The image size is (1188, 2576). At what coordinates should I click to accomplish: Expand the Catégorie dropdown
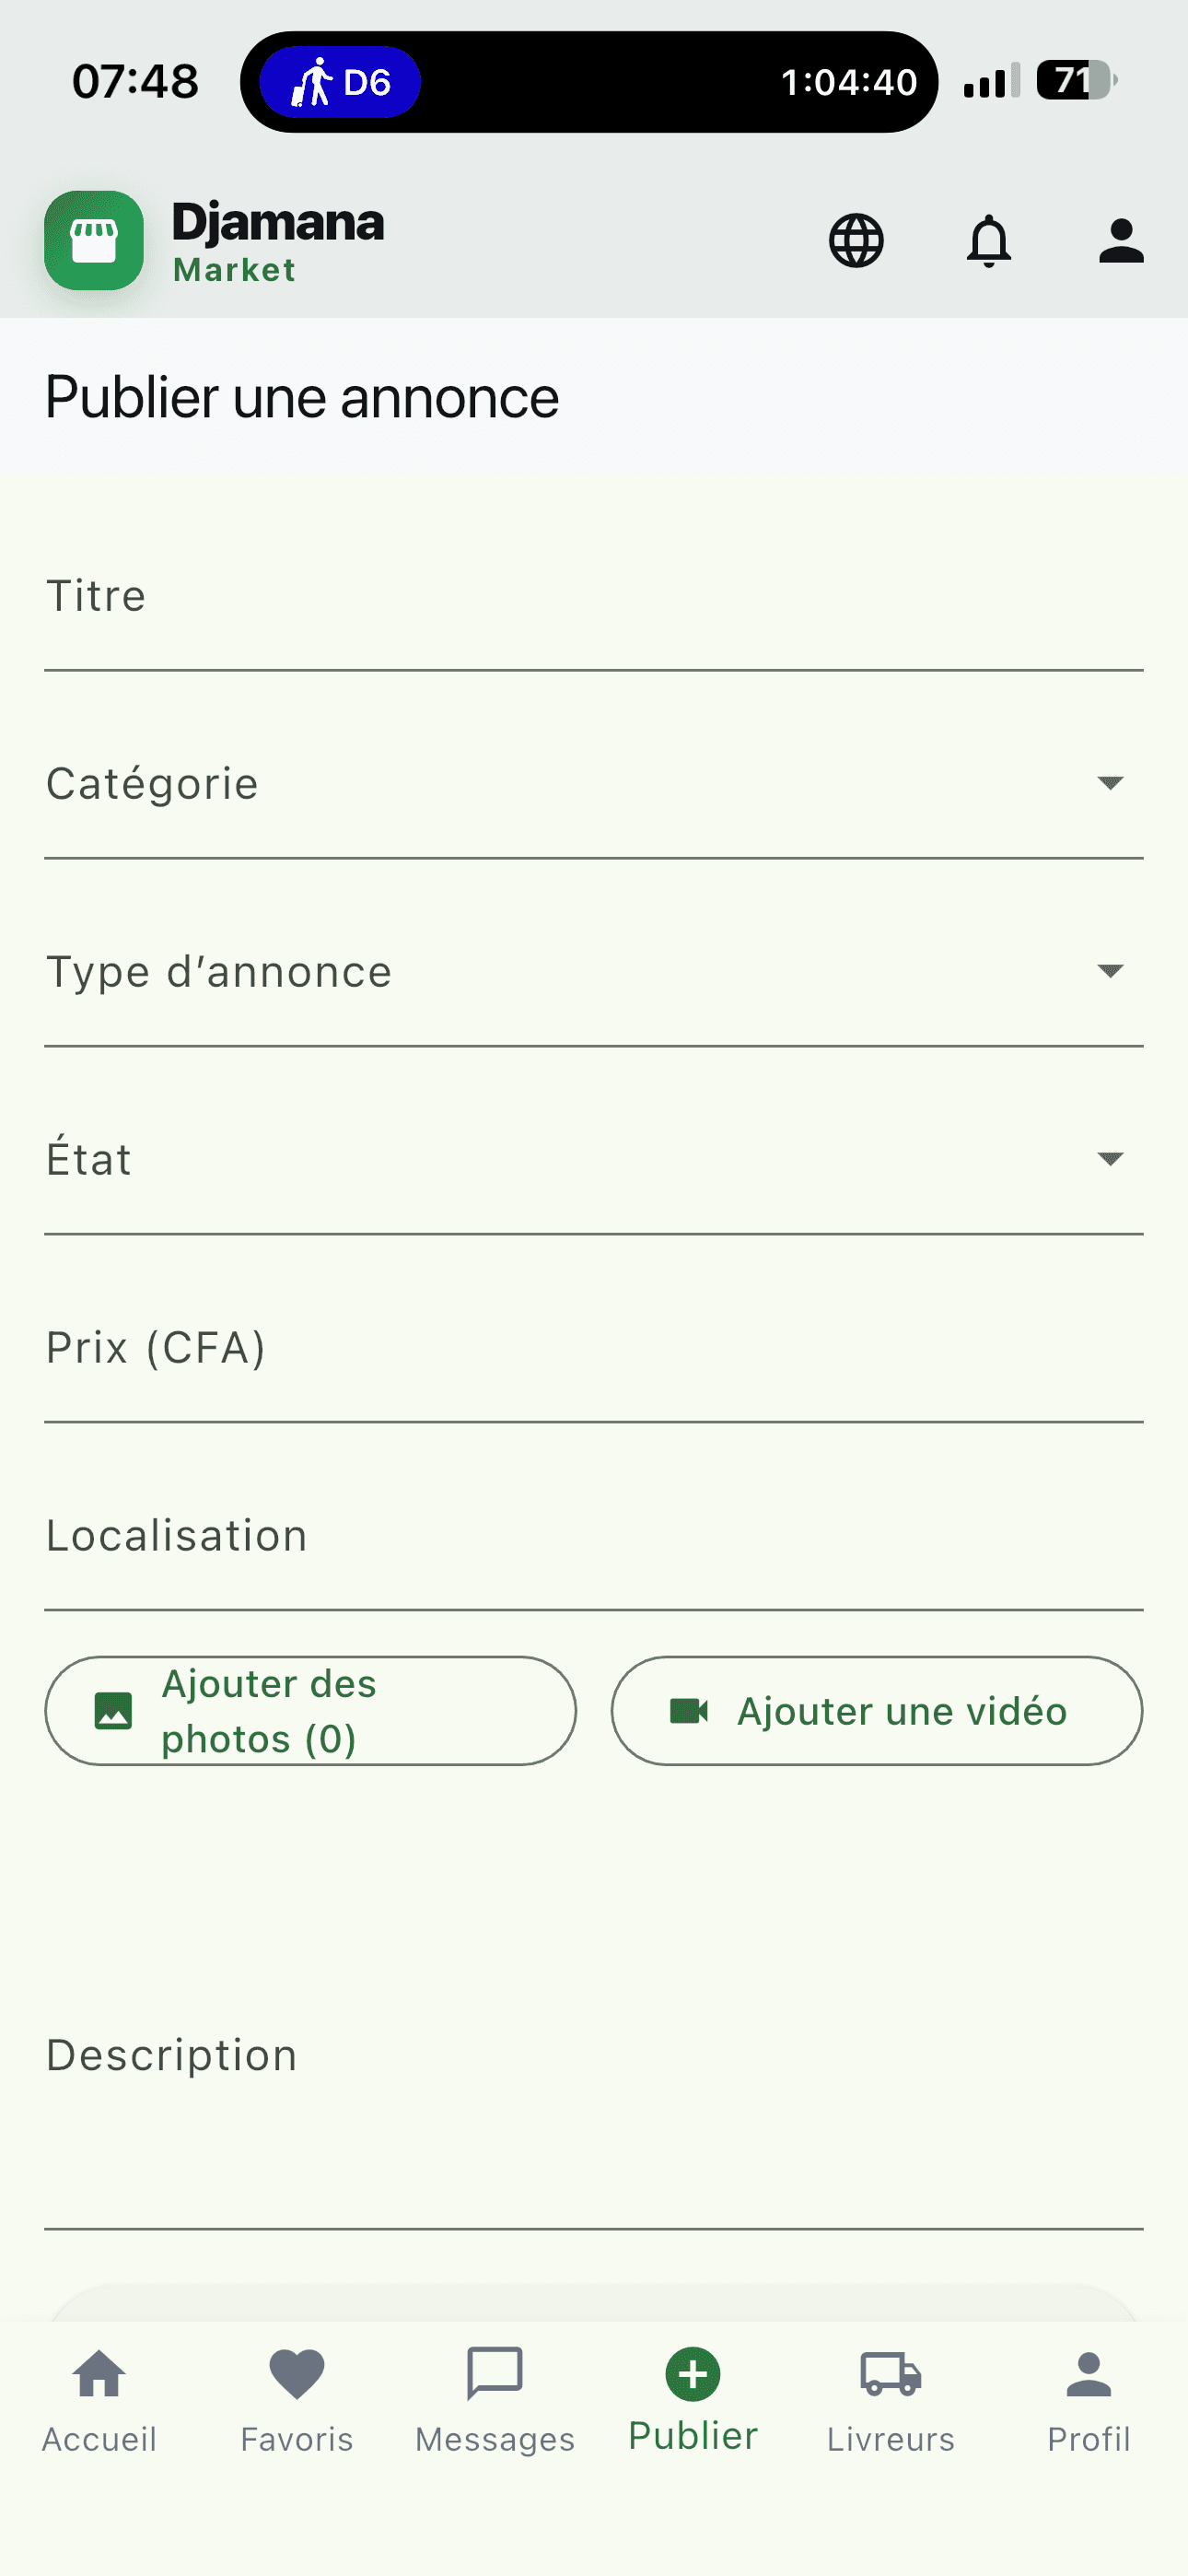tap(594, 784)
